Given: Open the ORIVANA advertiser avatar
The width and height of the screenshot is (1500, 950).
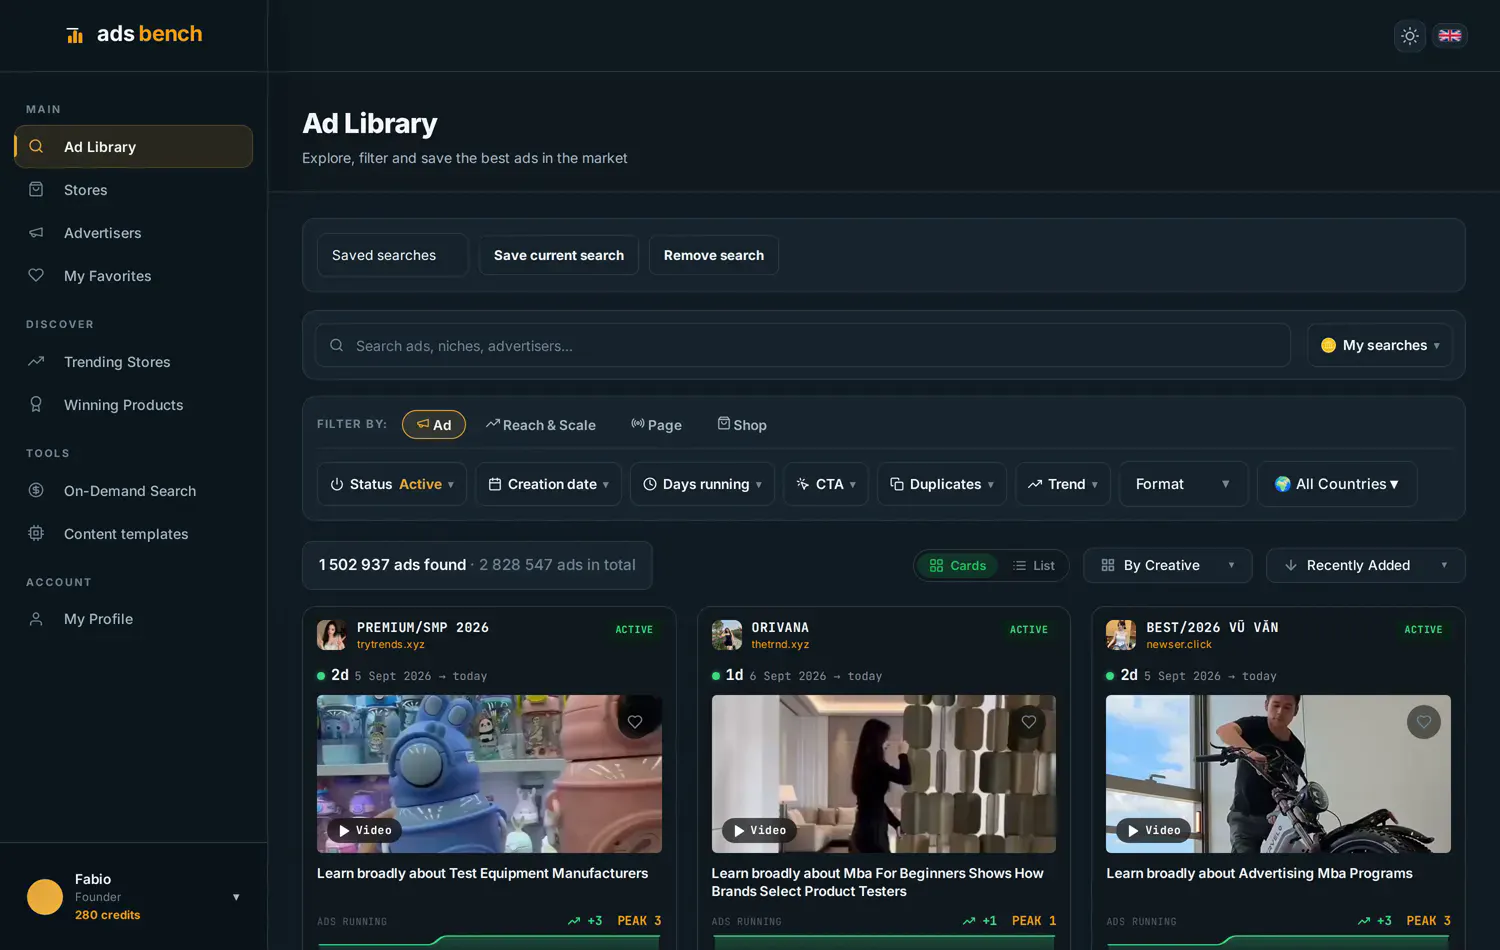Looking at the screenshot, I should [727, 635].
